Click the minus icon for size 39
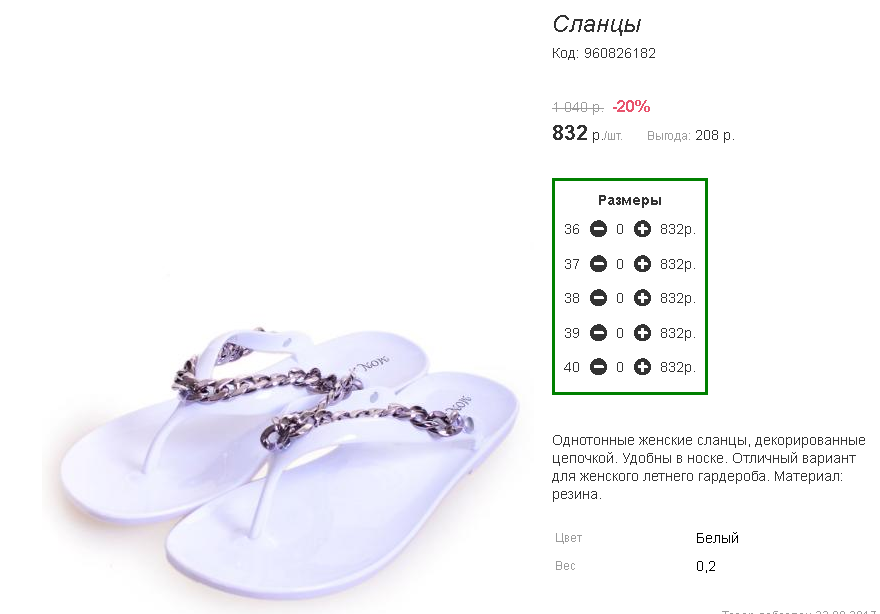 tap(598, 333)
